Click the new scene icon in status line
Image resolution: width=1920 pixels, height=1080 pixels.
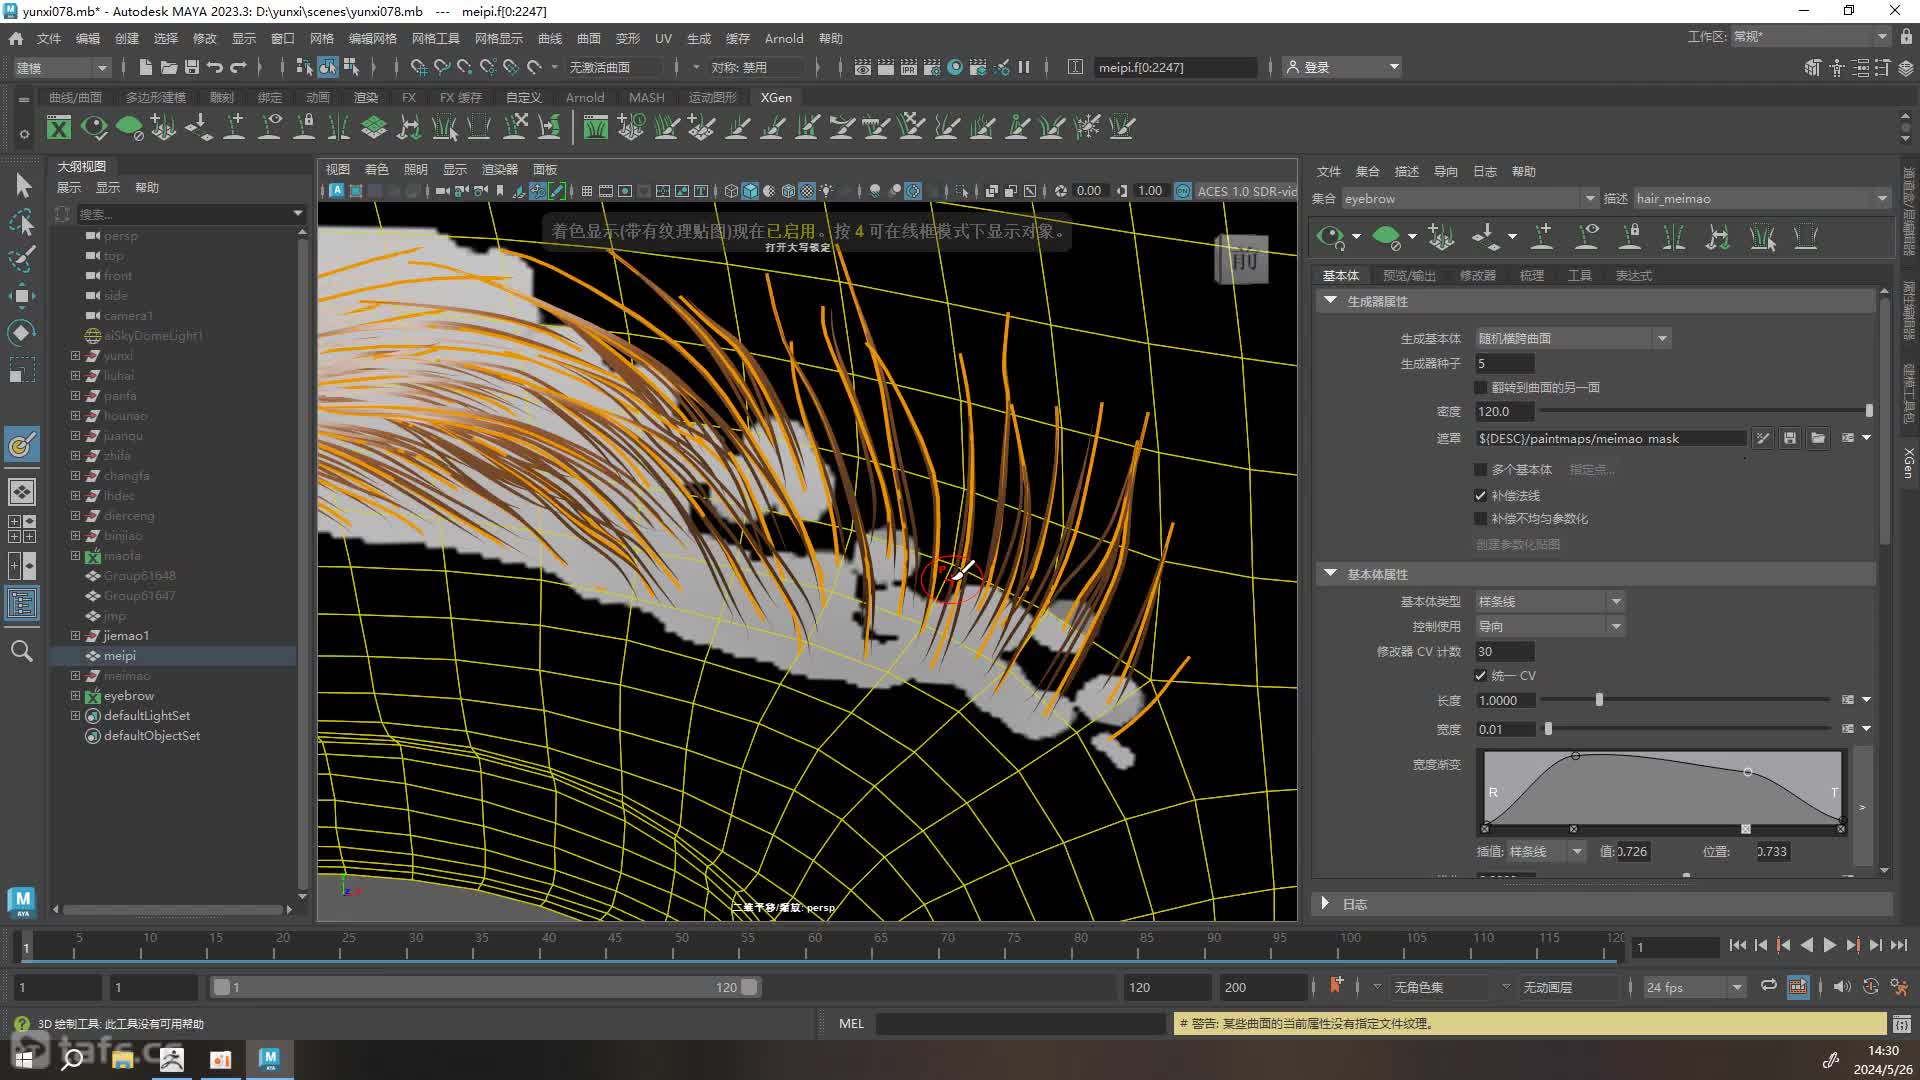145,67
